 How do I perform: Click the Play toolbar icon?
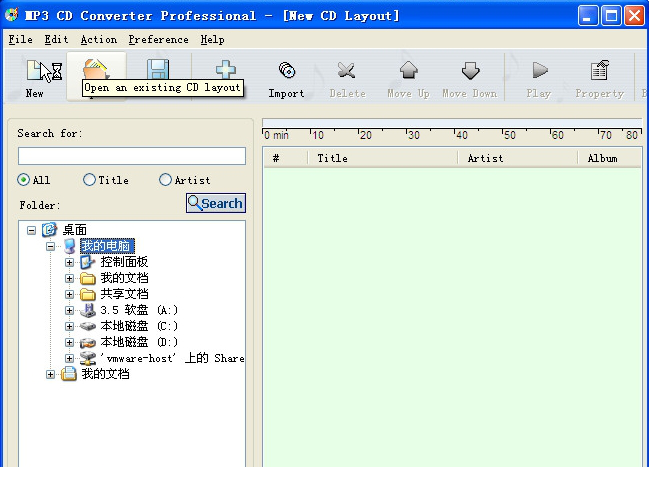pyautogui.click(x=539, y=70)
